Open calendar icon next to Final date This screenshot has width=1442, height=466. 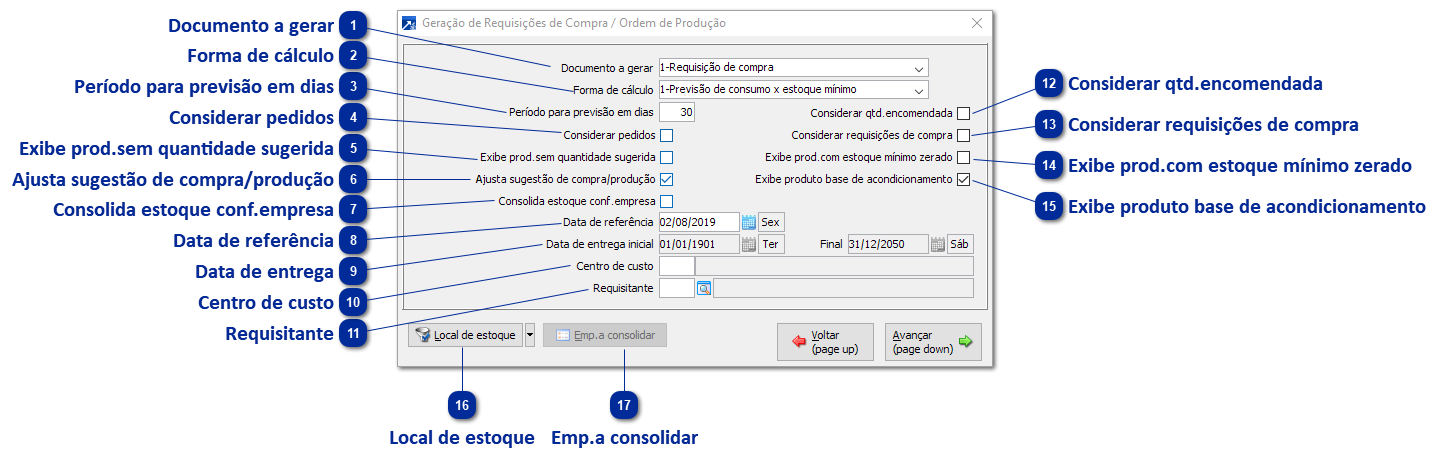point(938,244)
